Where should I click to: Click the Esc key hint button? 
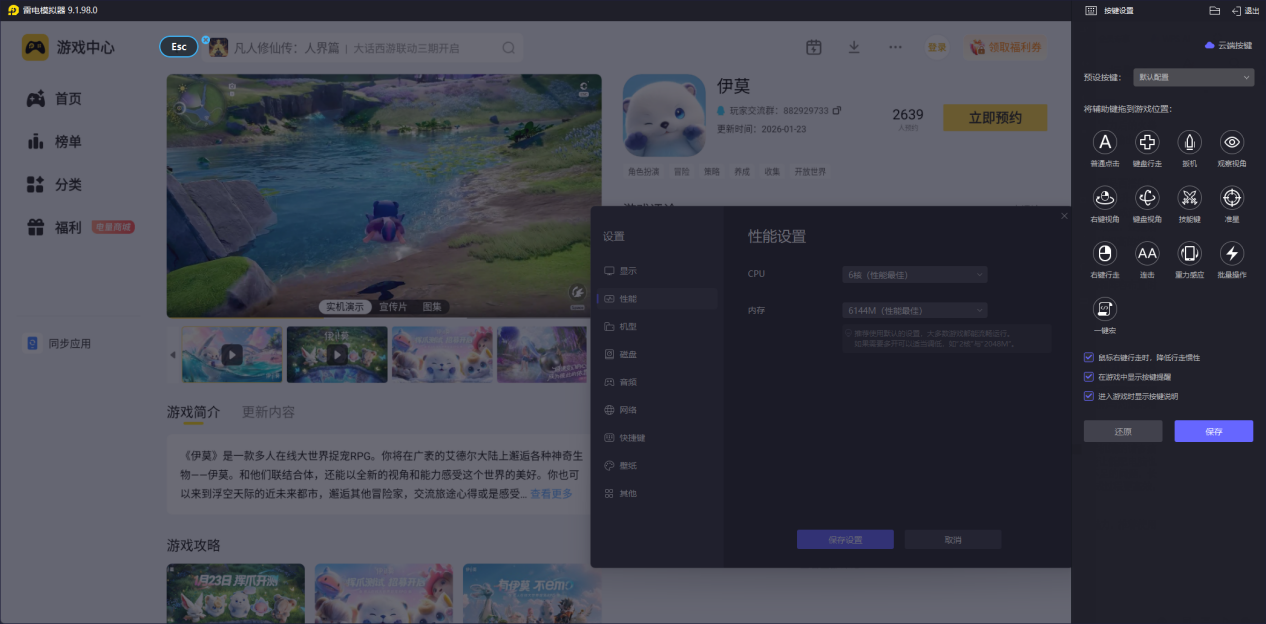click(x=179, y=47)
